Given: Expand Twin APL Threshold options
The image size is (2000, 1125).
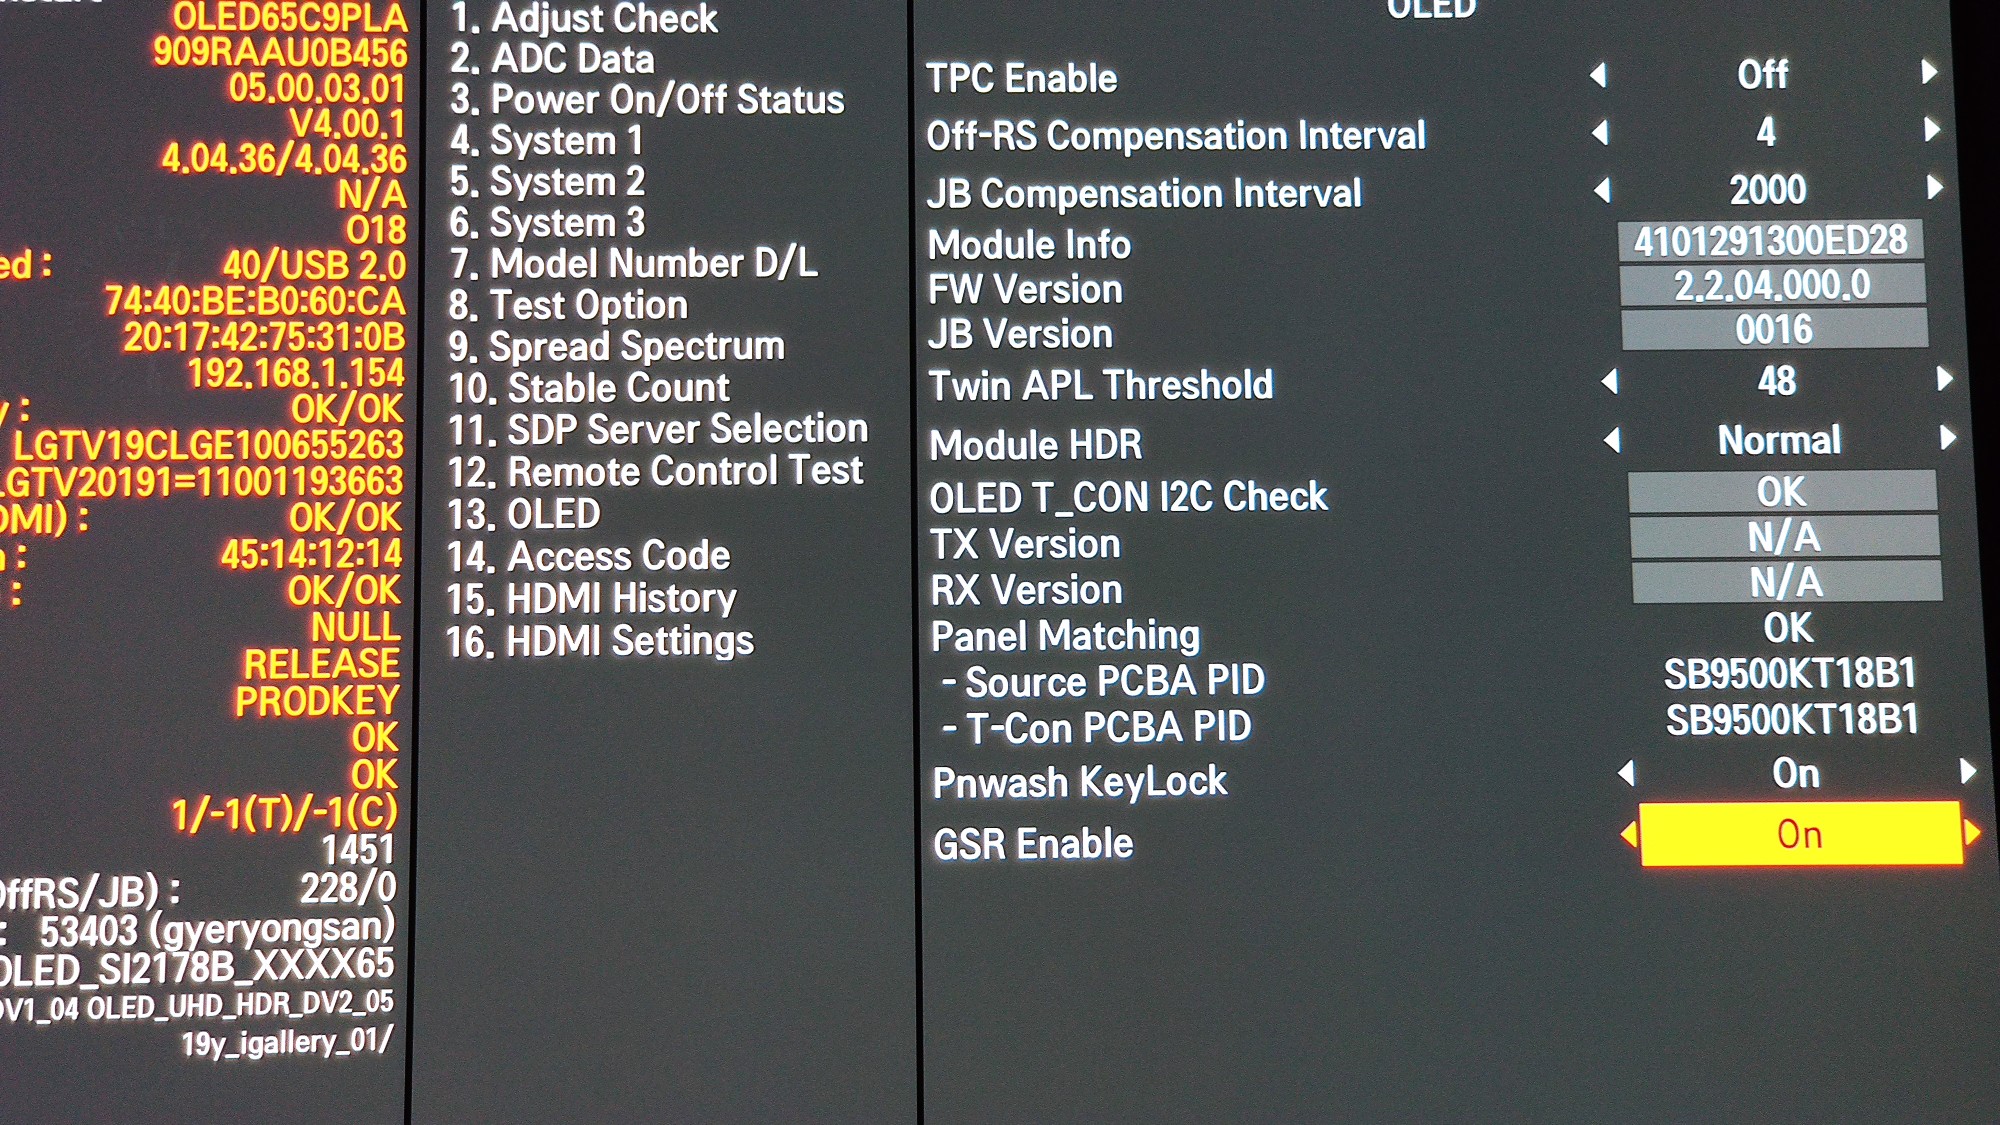Looking at the screenshot, I should (1946, 386).
